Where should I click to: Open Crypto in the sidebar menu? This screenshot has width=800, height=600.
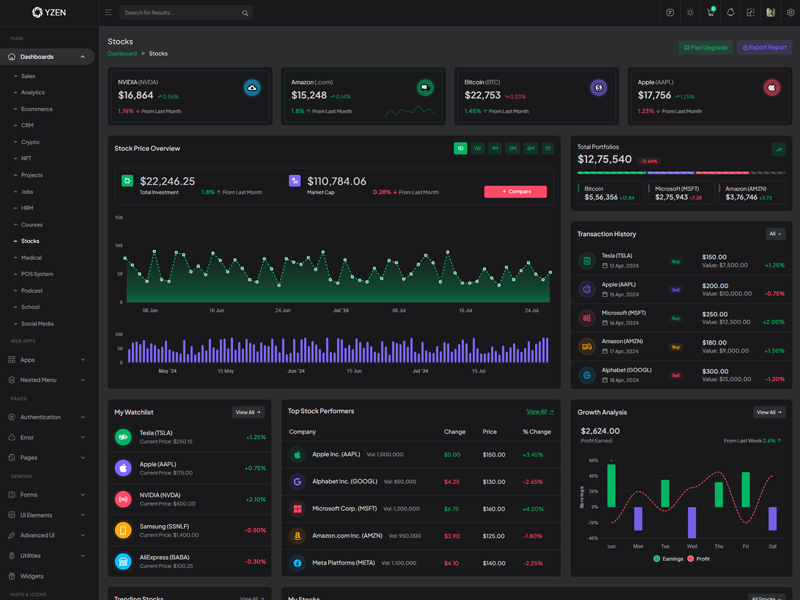pyautogui.click(x=31, y=142)
